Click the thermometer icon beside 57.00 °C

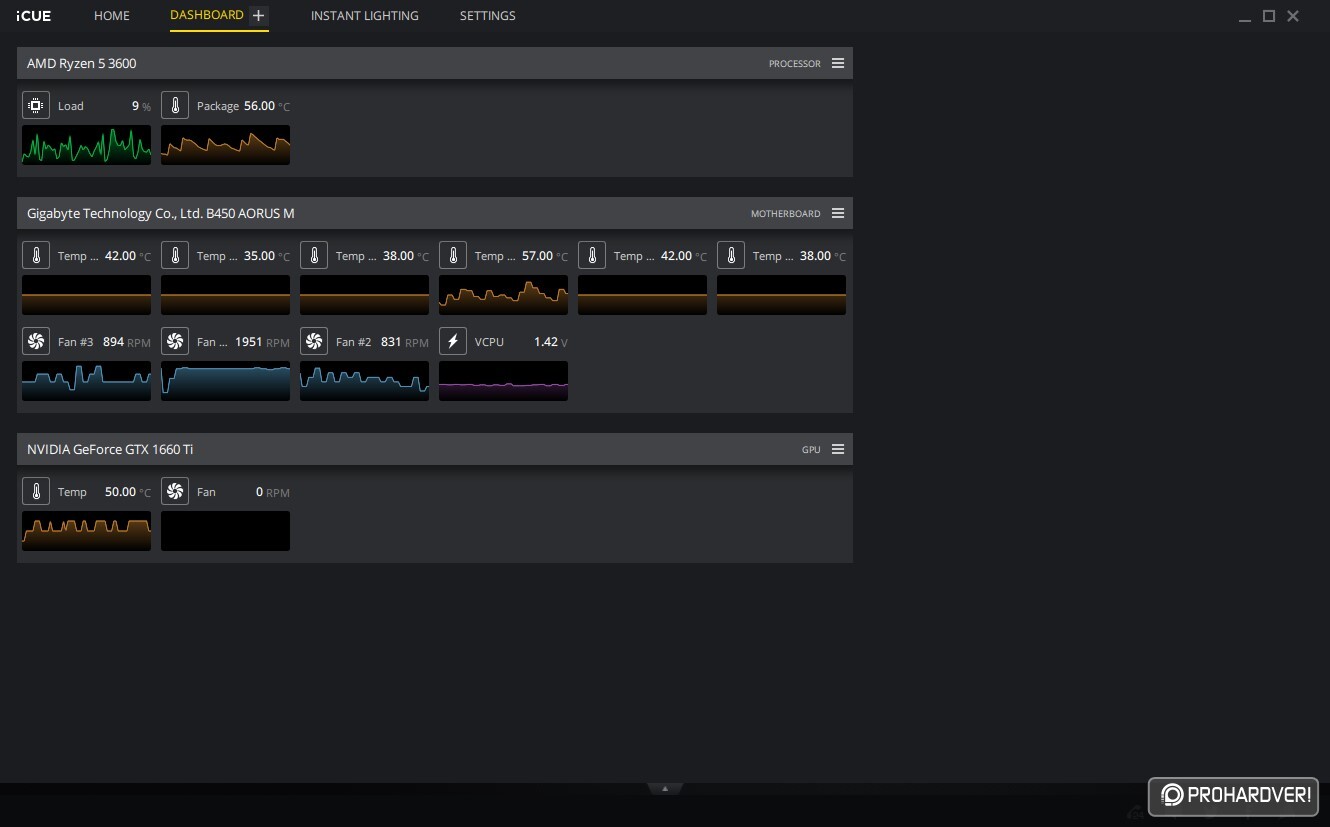[453, 256]
